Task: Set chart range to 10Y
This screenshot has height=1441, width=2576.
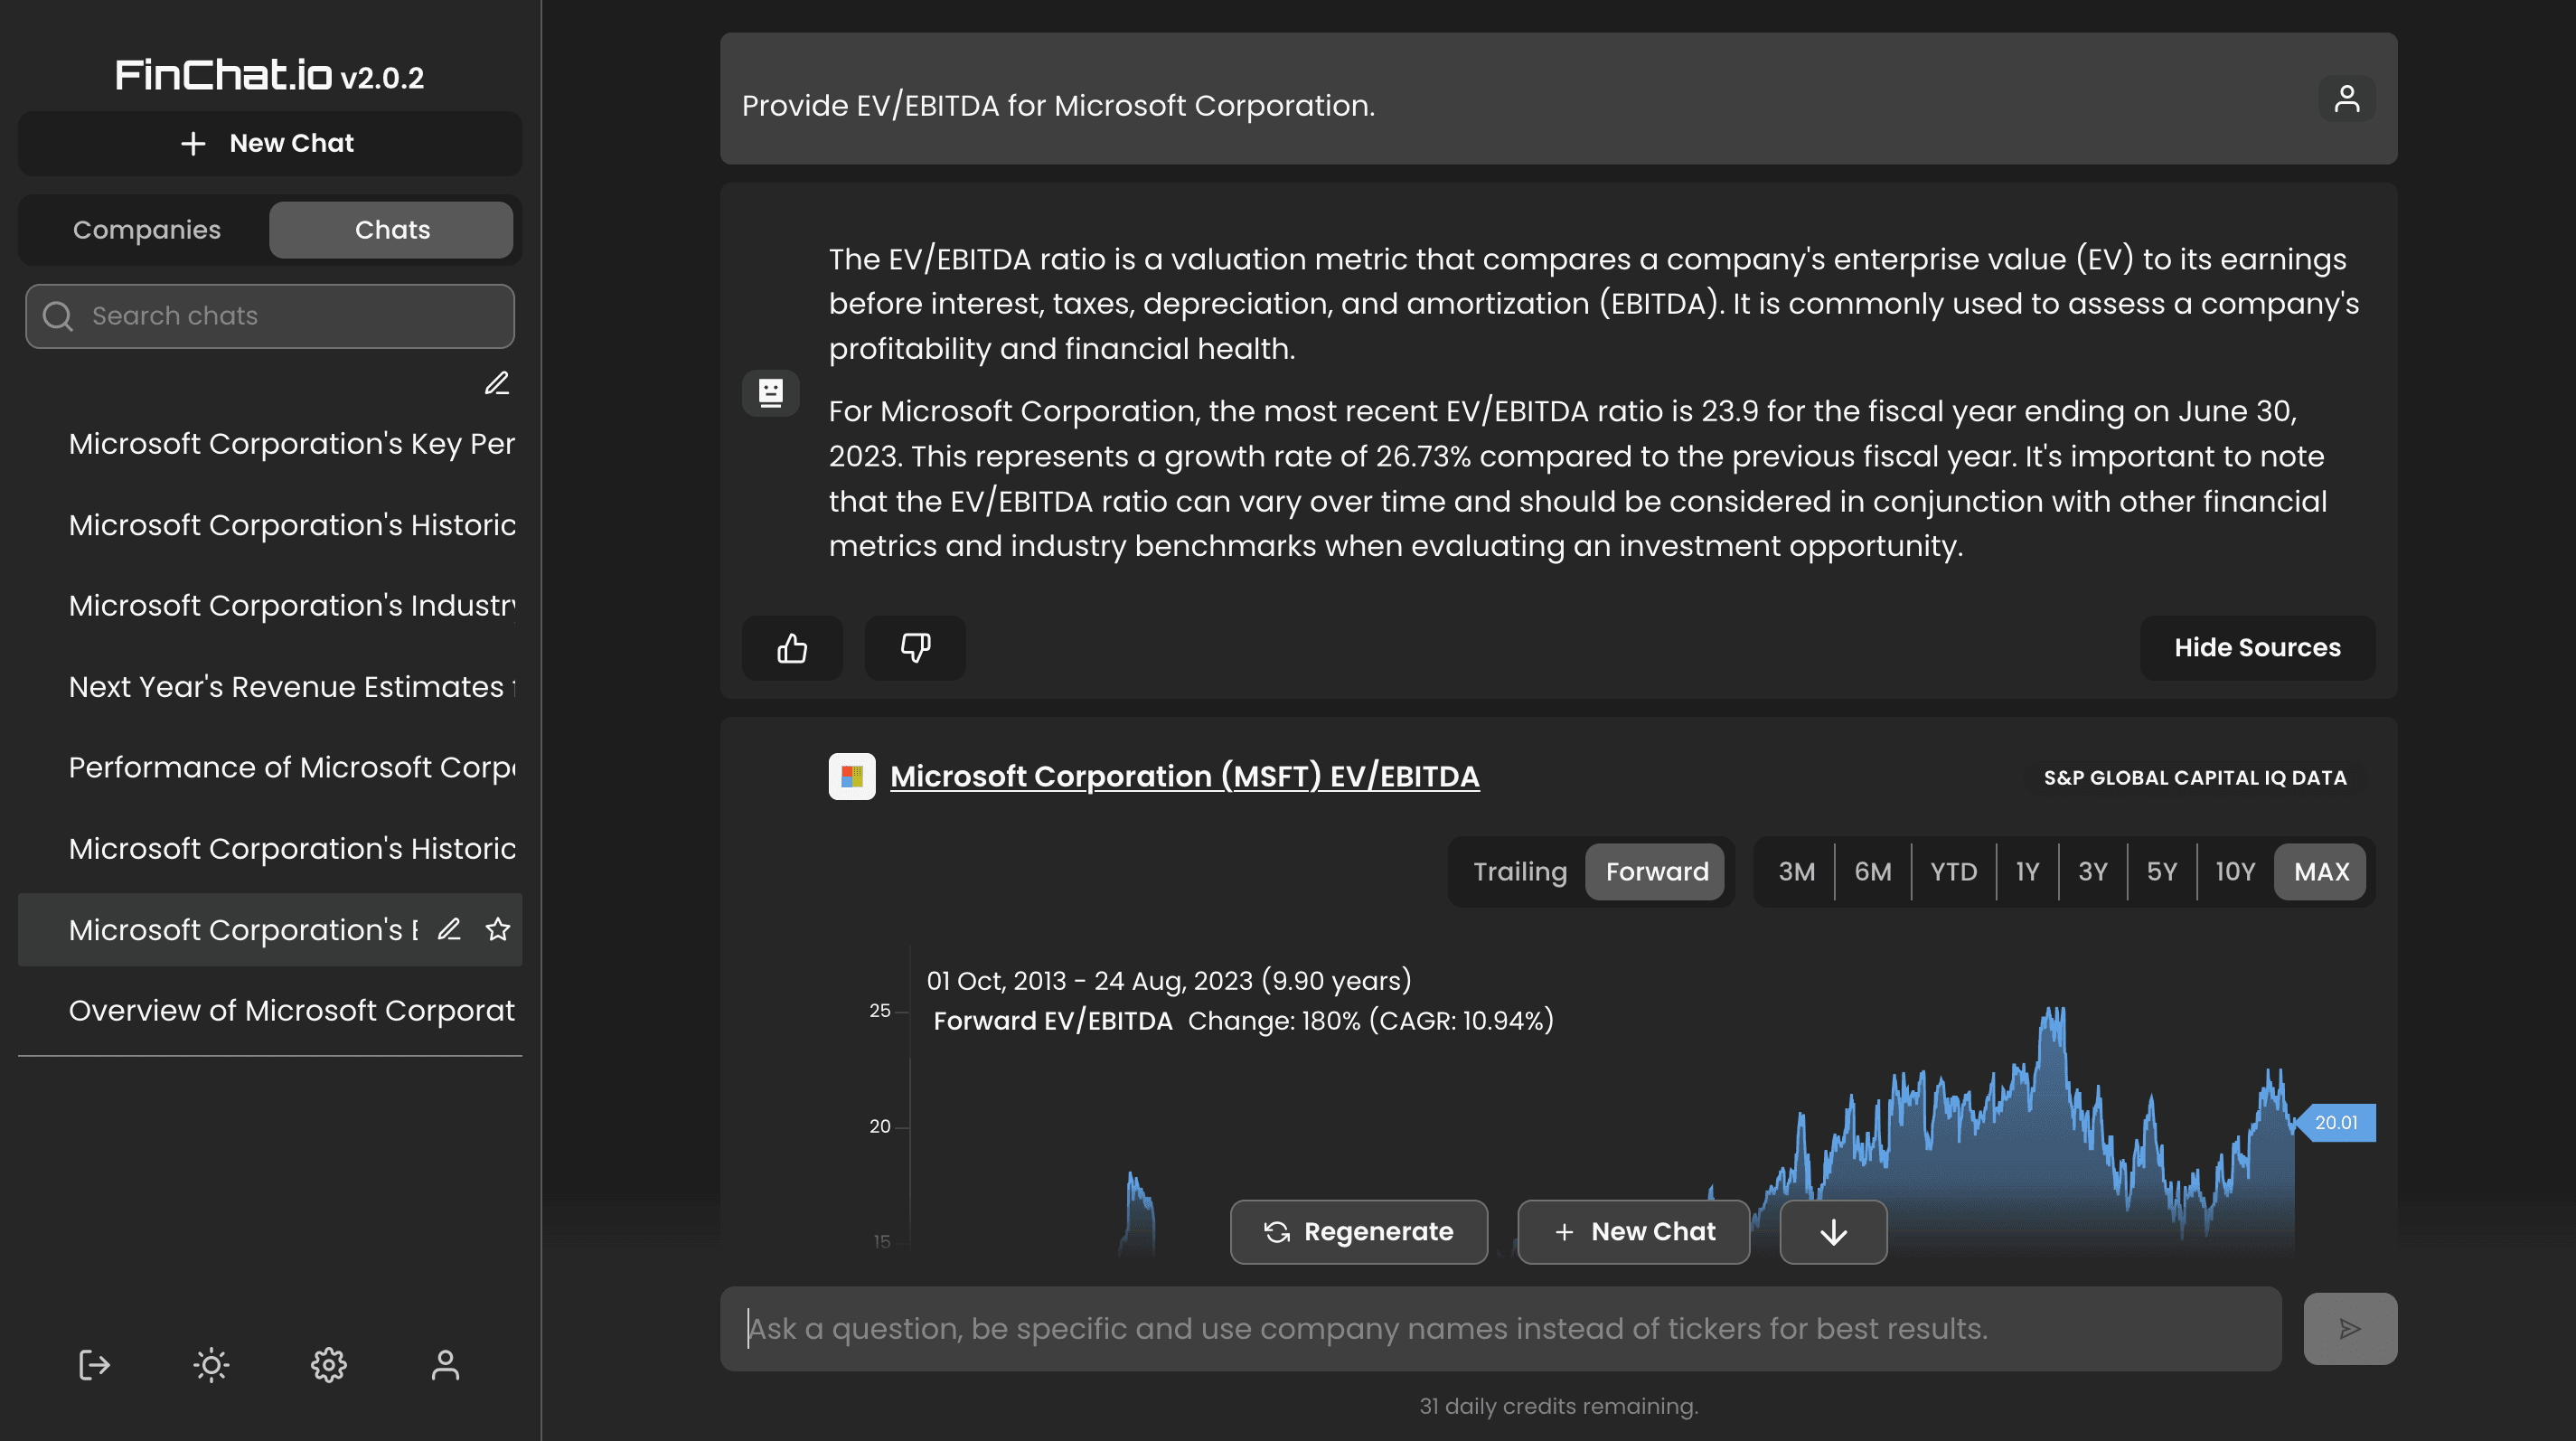Action: 2235,872
